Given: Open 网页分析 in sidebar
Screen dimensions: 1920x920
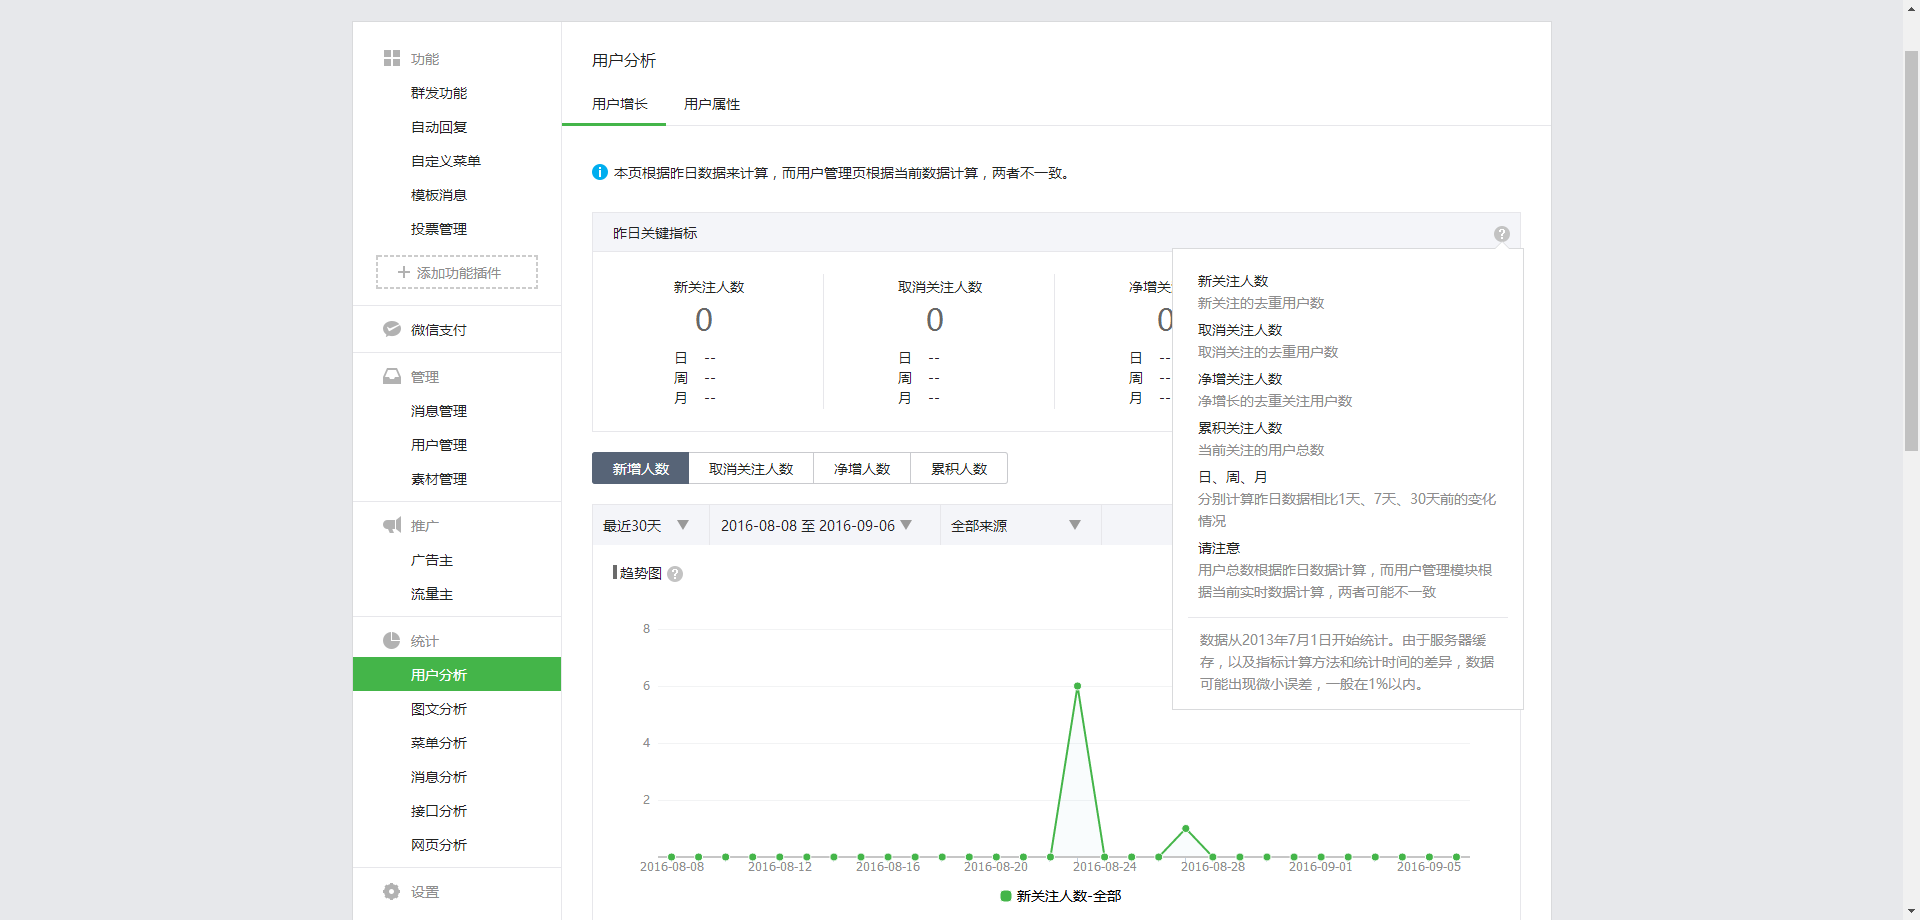Looking at the screenshot, I should click(x=439, y=845).
